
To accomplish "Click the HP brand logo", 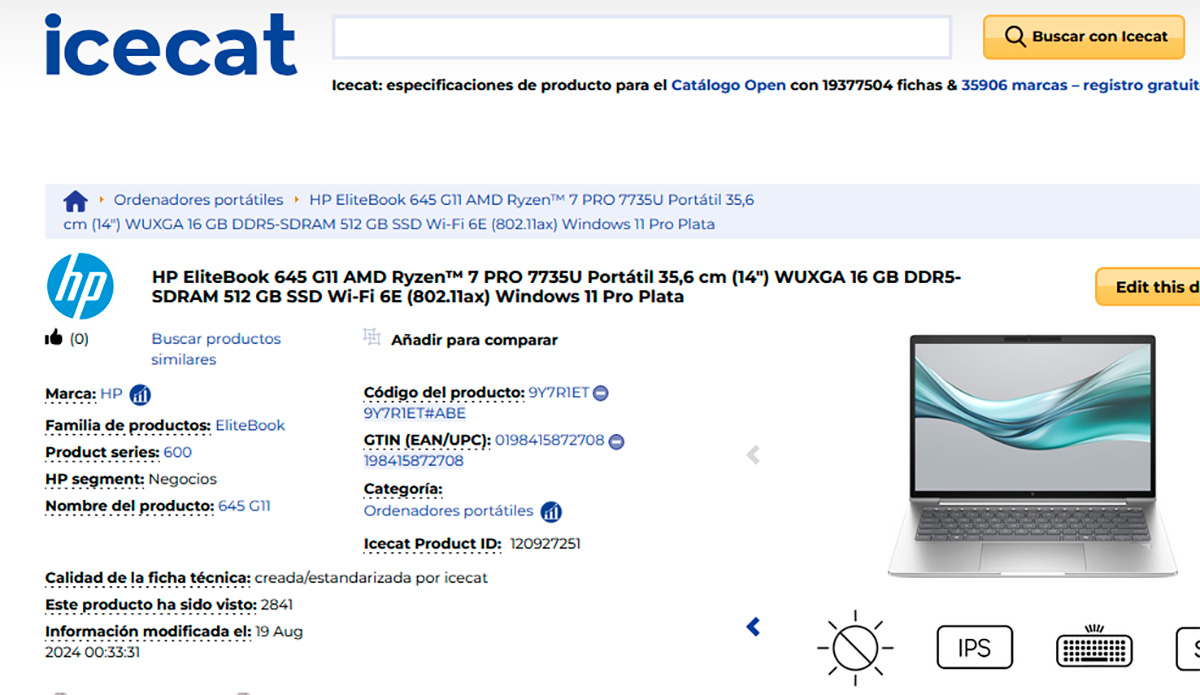I will (x=80, y=286).
